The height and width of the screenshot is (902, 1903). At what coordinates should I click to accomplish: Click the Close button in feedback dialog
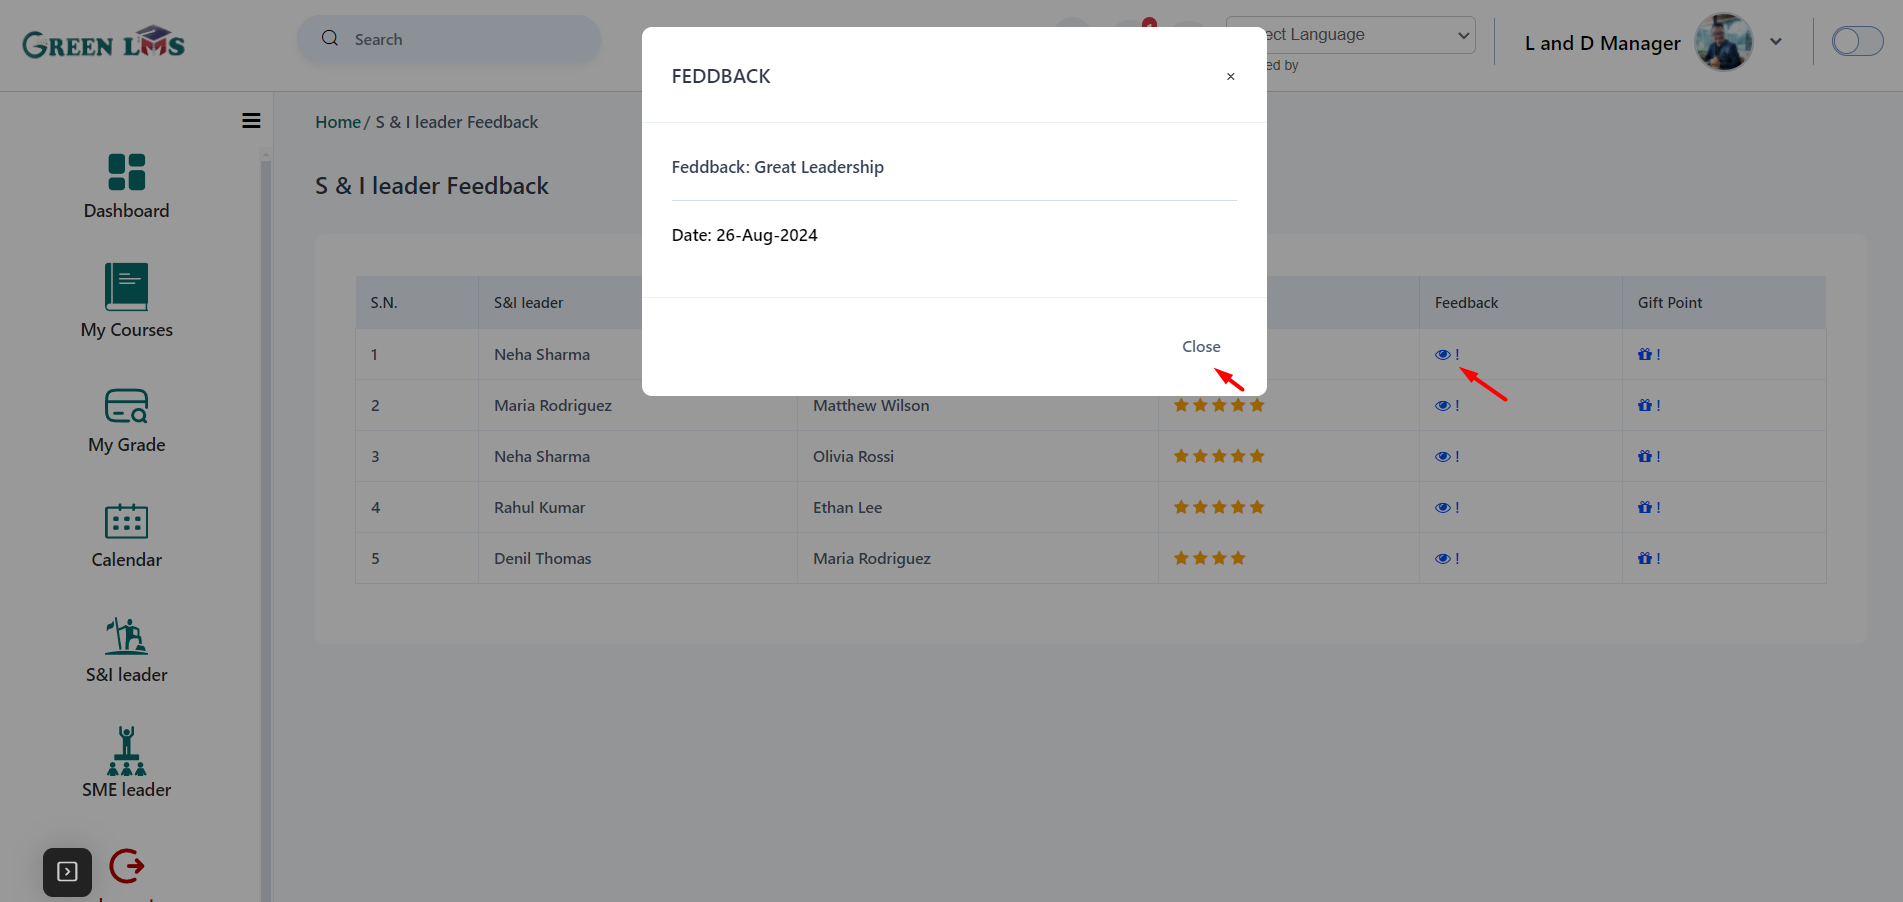point(1201,347)
